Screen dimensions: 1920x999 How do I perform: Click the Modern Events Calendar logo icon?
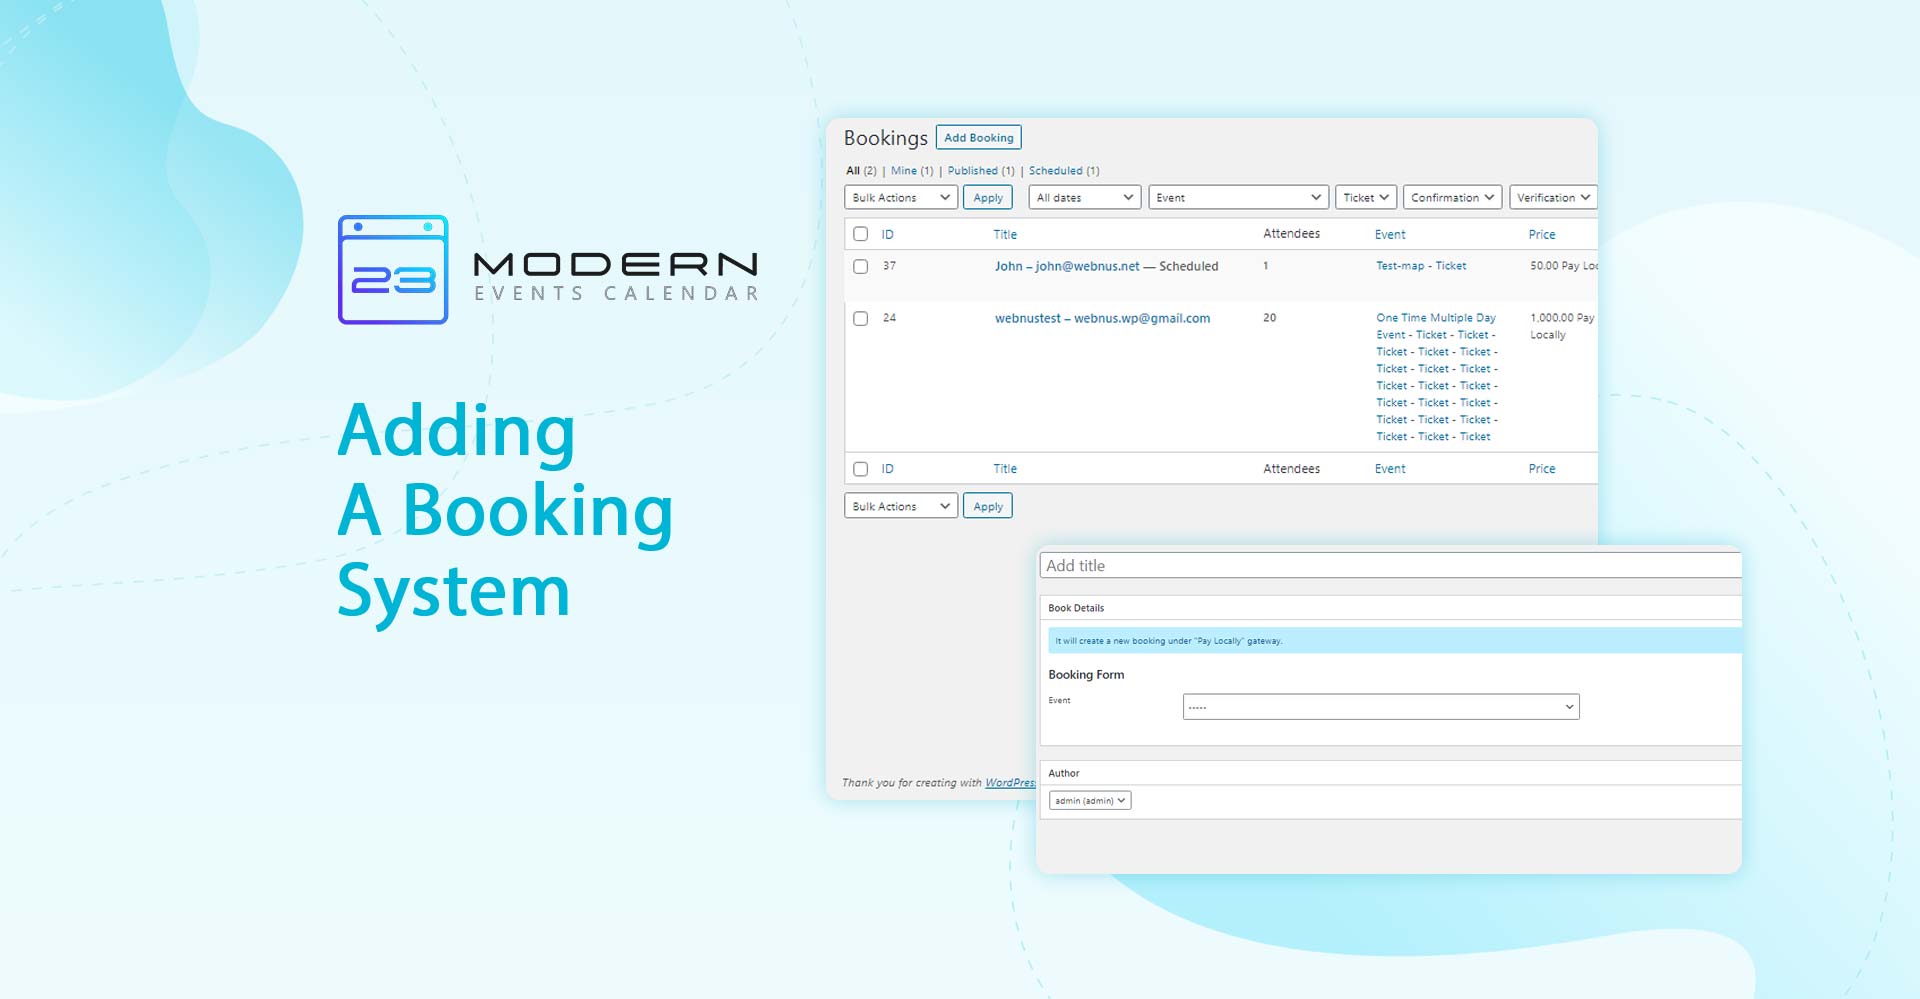[x=393, y=270]
